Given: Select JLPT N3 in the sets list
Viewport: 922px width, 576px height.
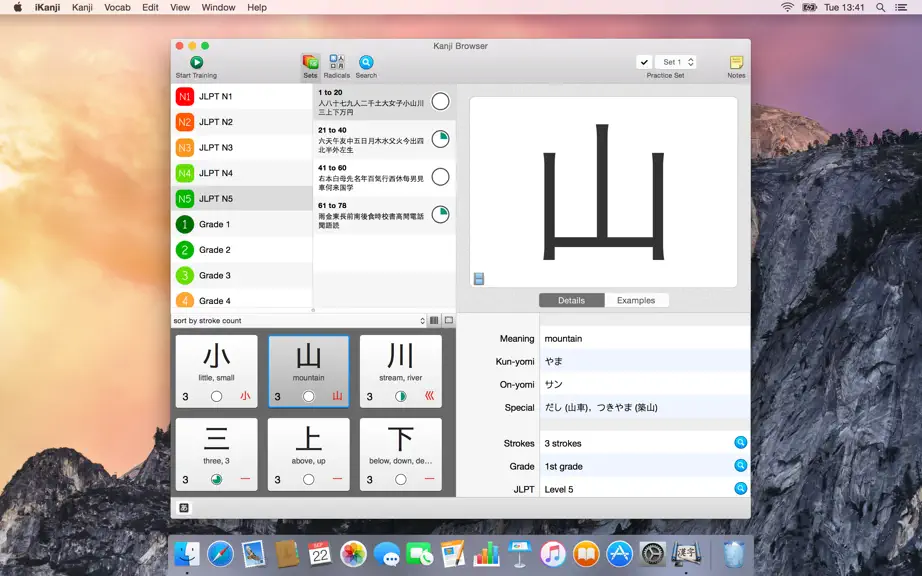Looking at the screenshot, I should coord(242,148).
